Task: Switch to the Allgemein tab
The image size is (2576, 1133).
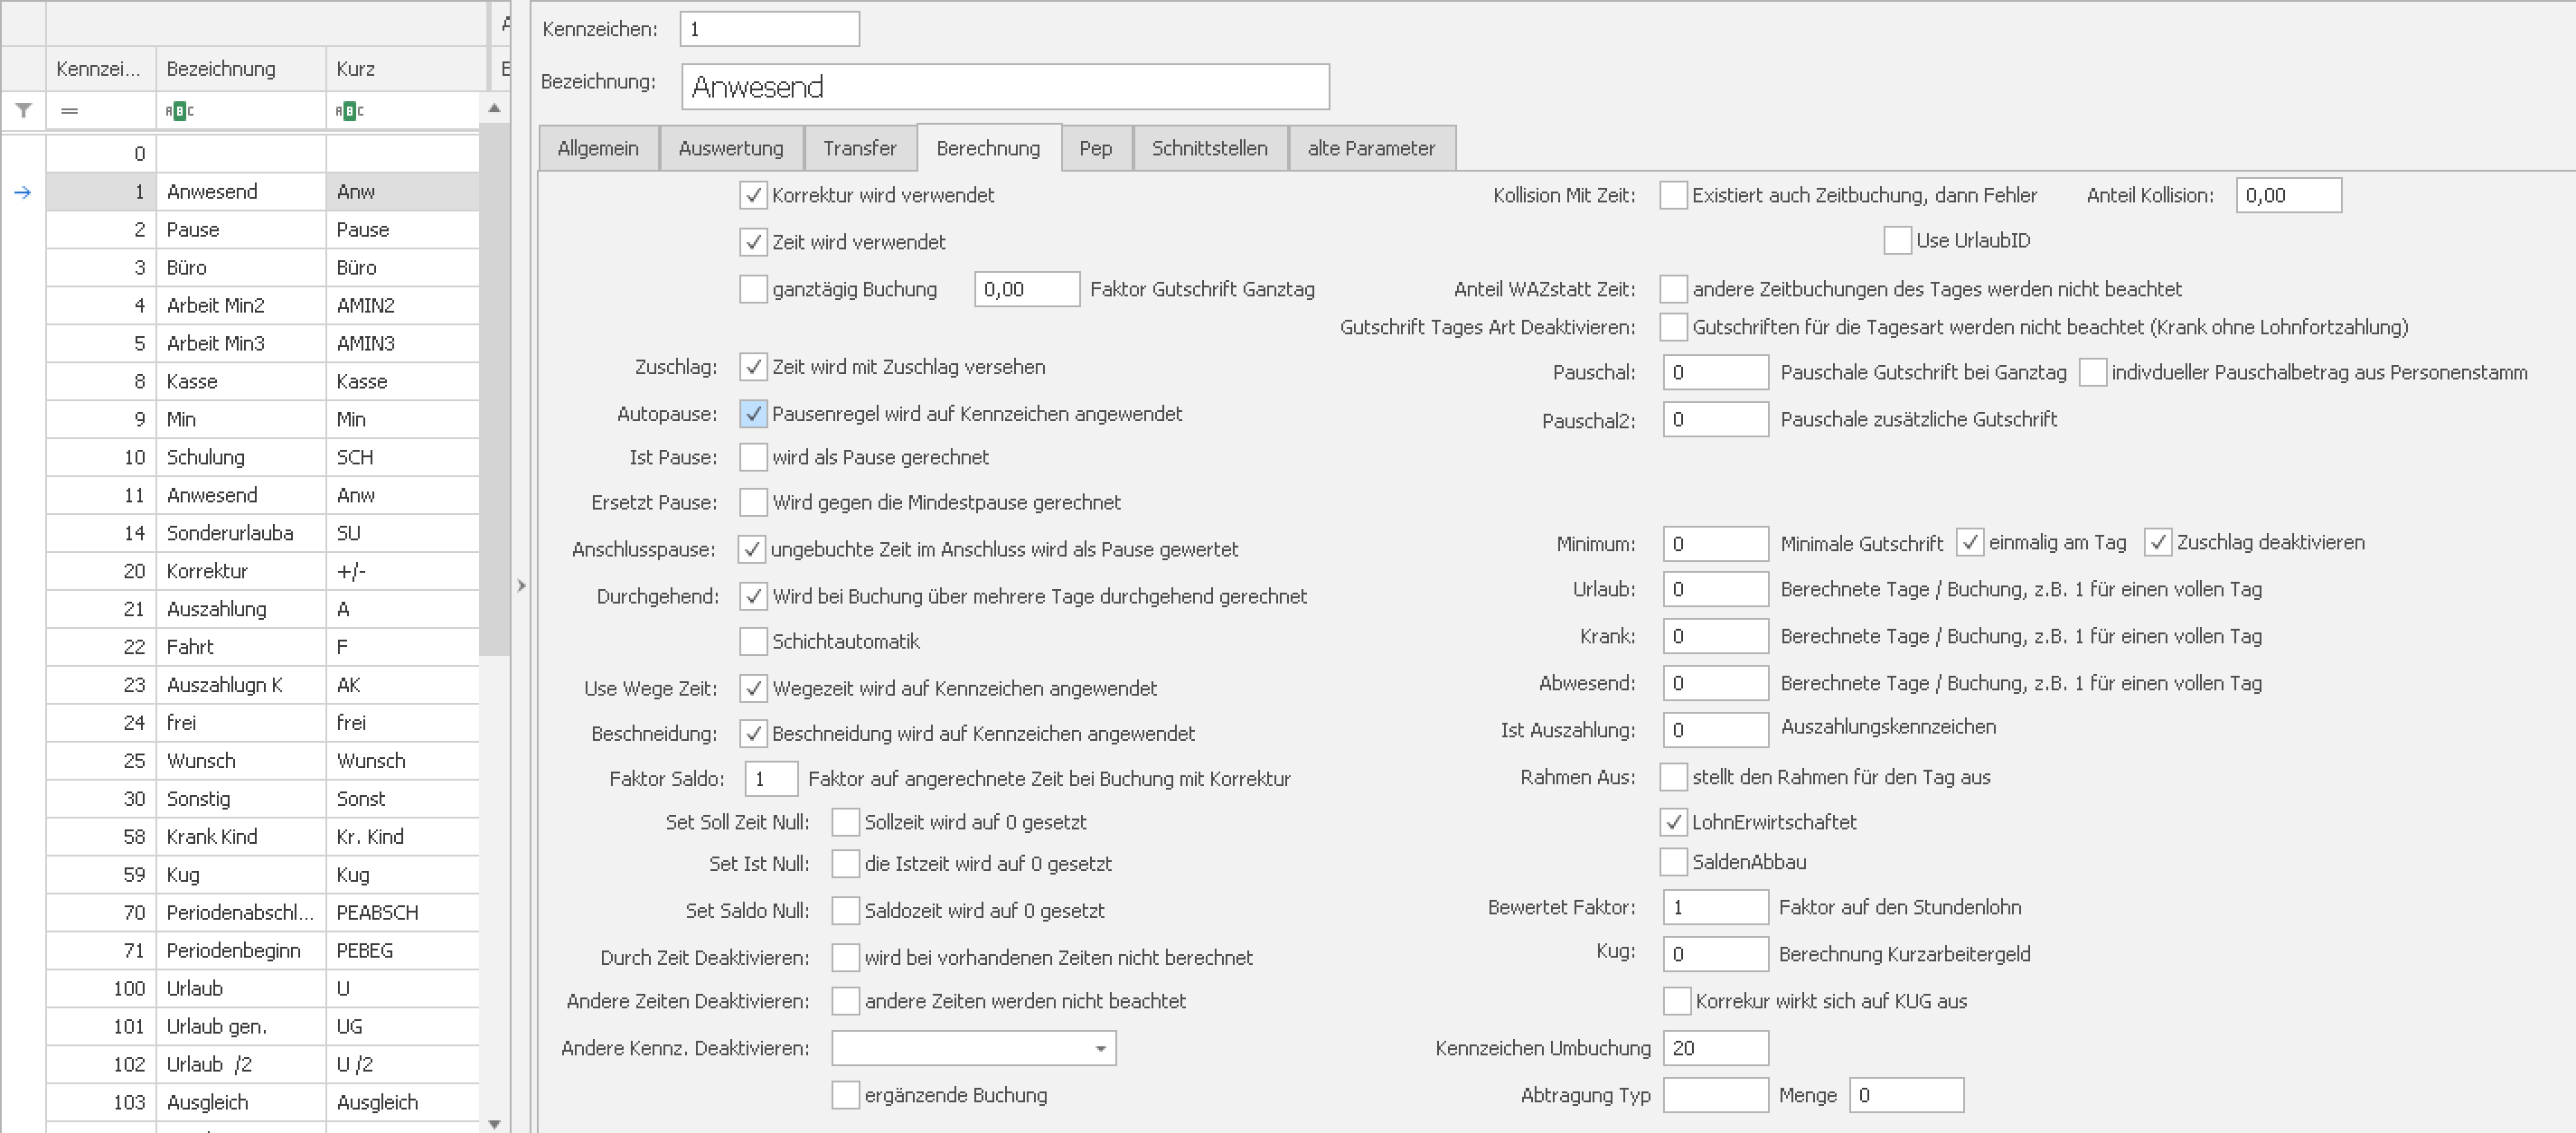Action: [x=598, y=148]
